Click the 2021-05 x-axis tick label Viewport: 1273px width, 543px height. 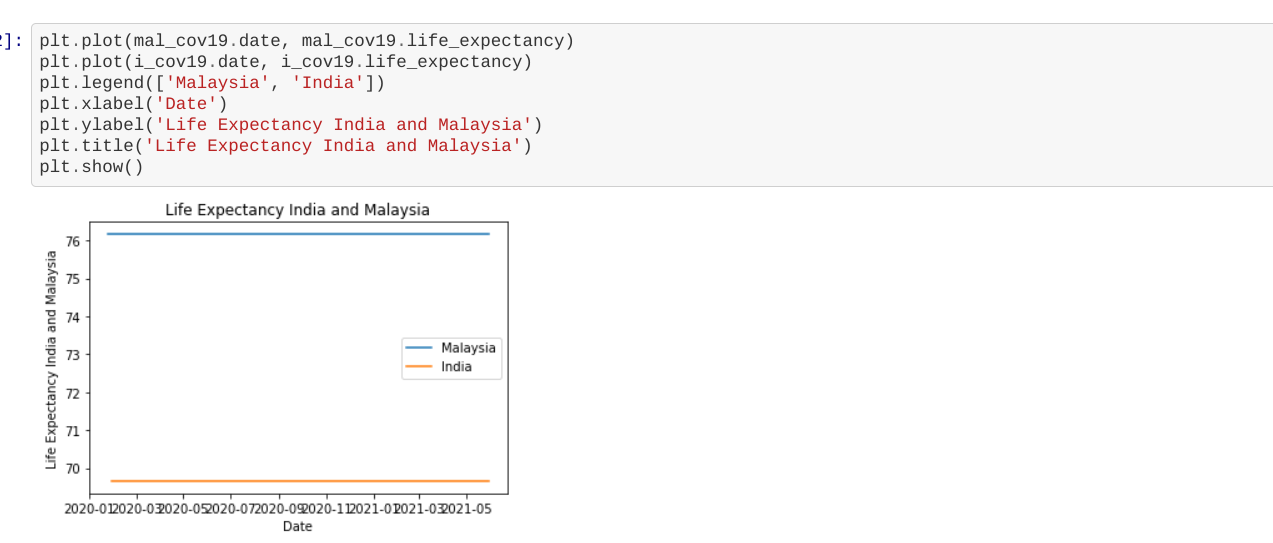[466, 508]
